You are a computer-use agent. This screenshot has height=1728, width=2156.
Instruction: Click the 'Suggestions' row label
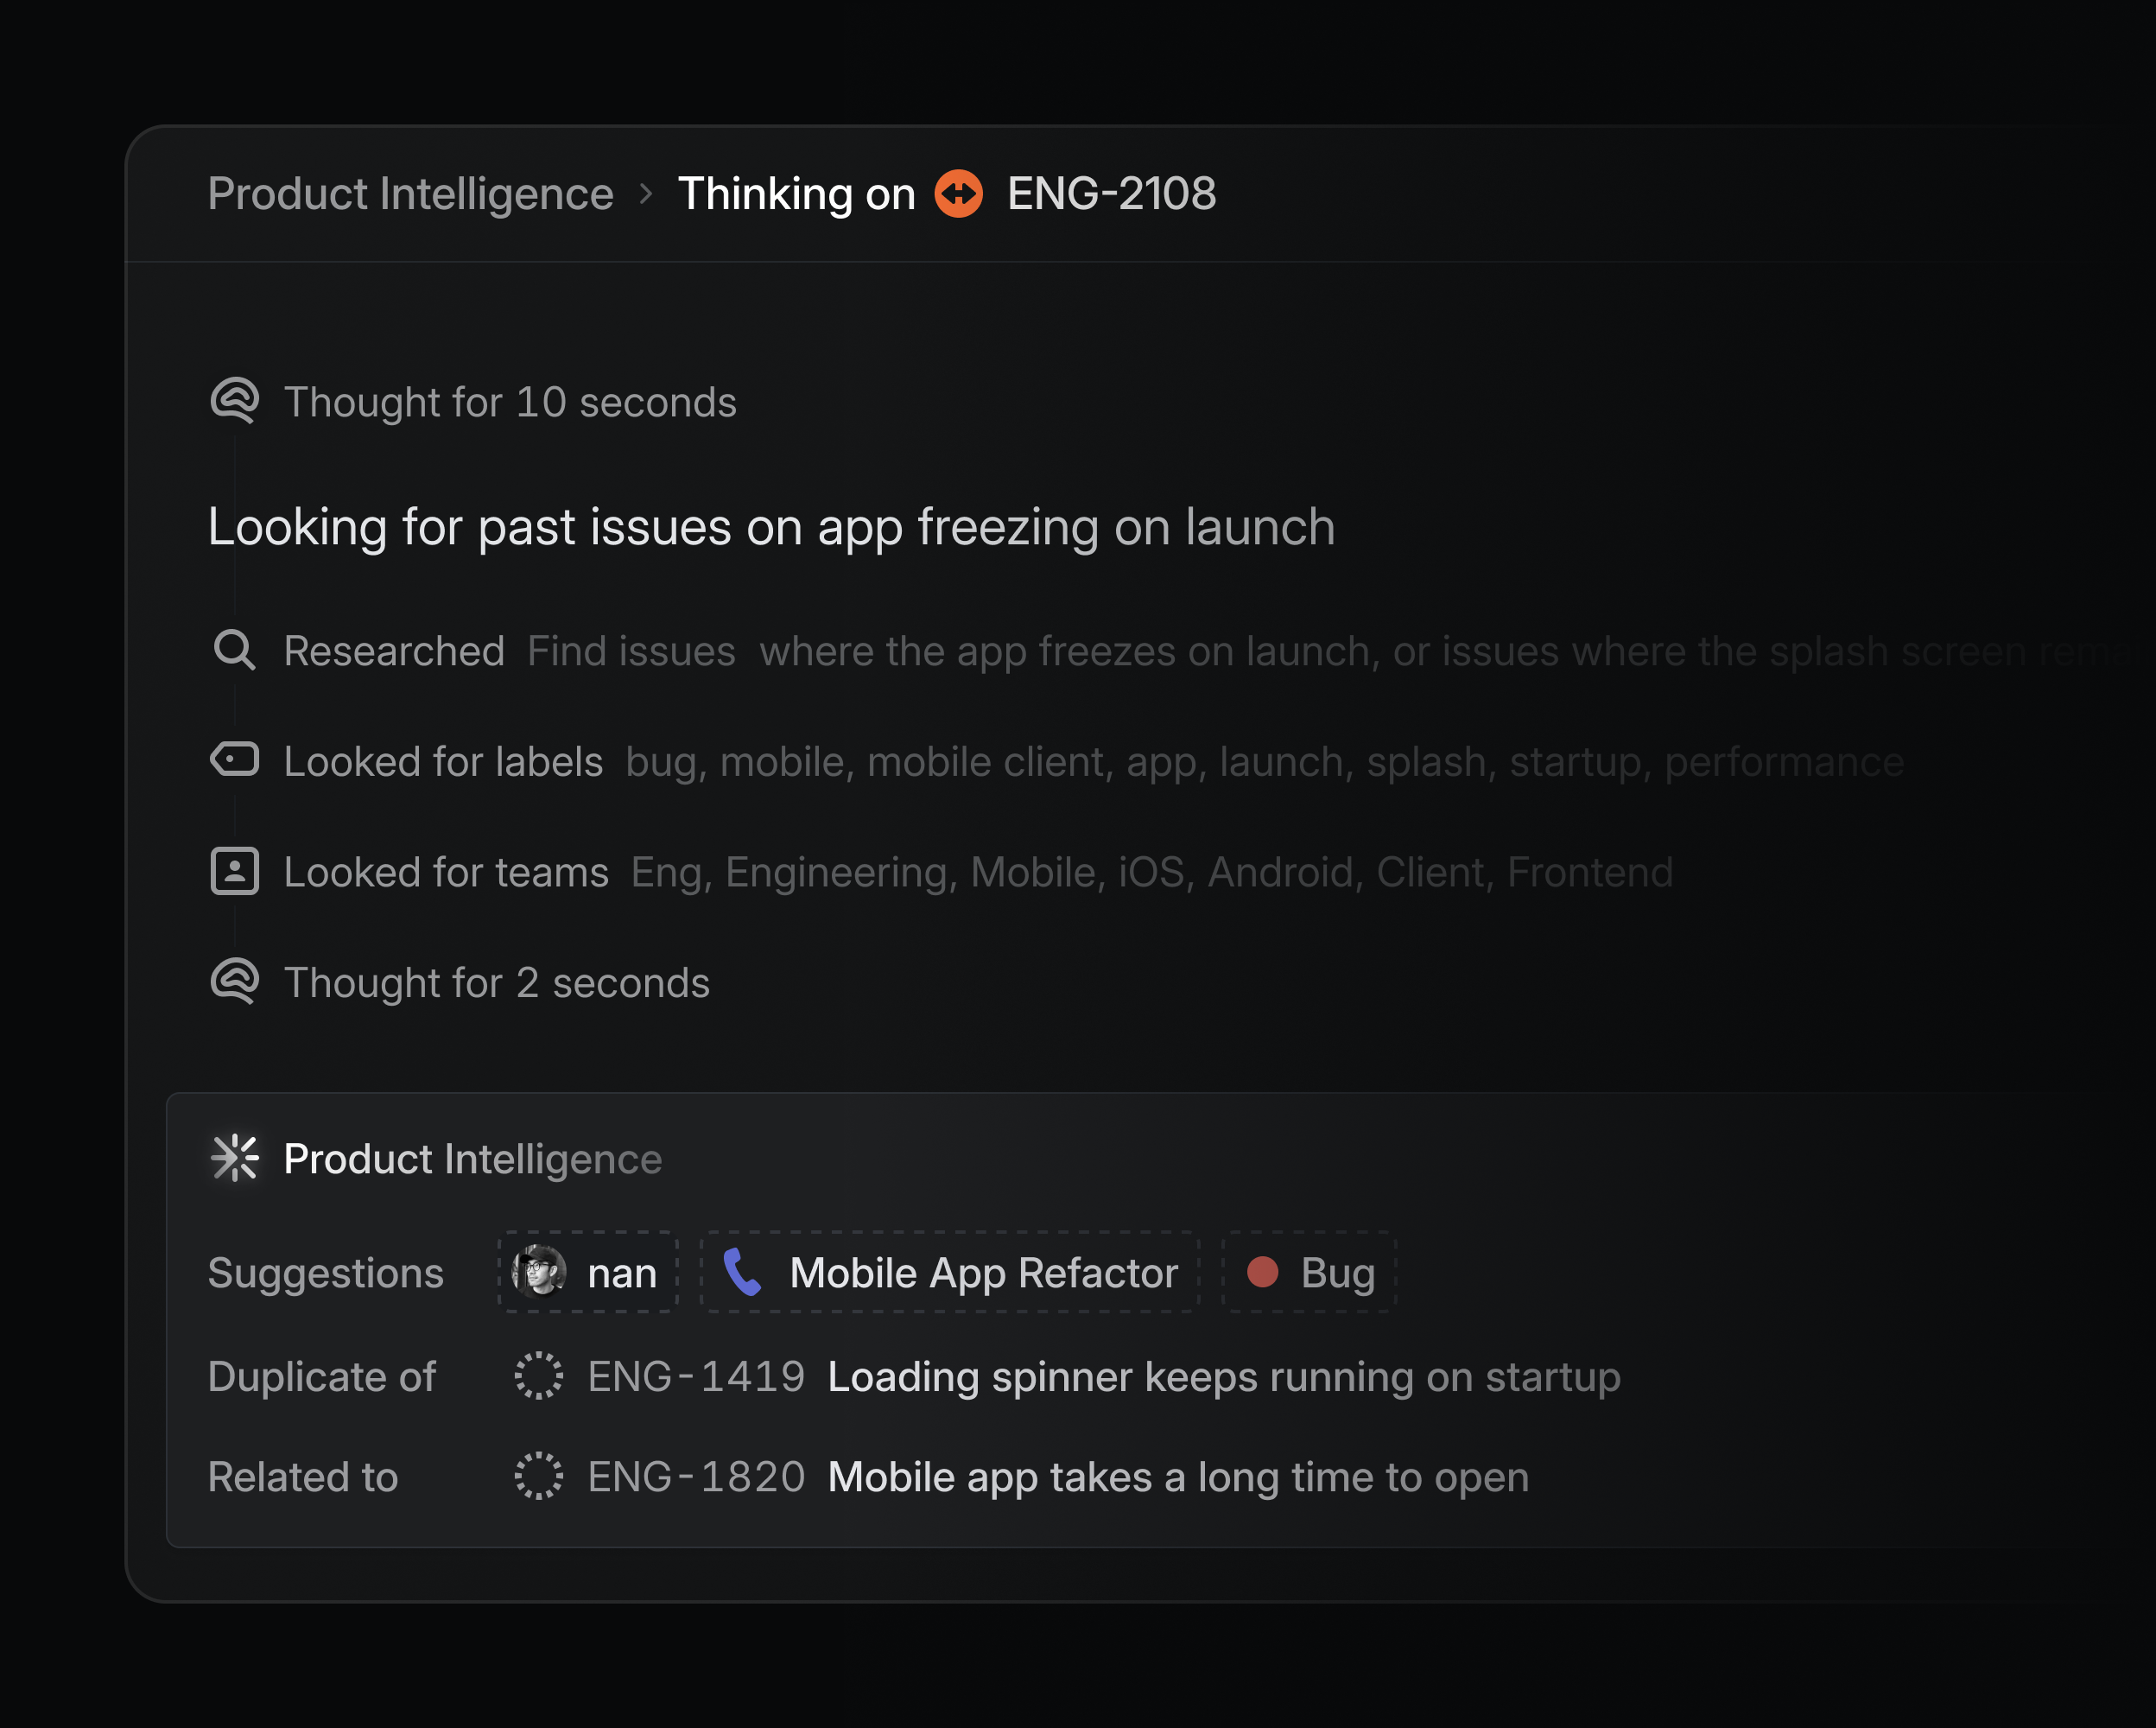pyautogui.click(x=326, y=1273)
